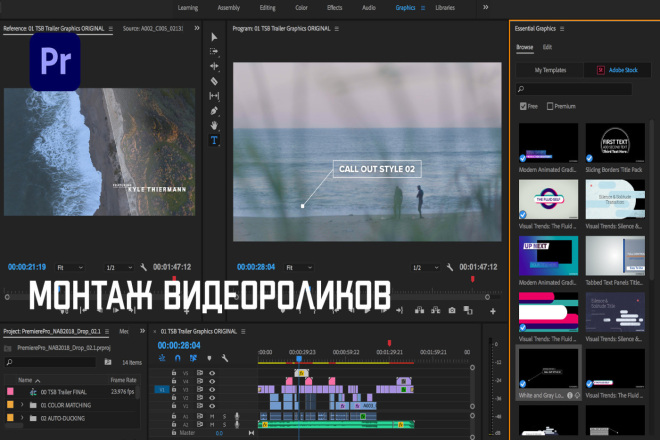The height and width of the screenshot is (440, 660).
Task: Select the Pen tool
Action: tap(214, 111)
